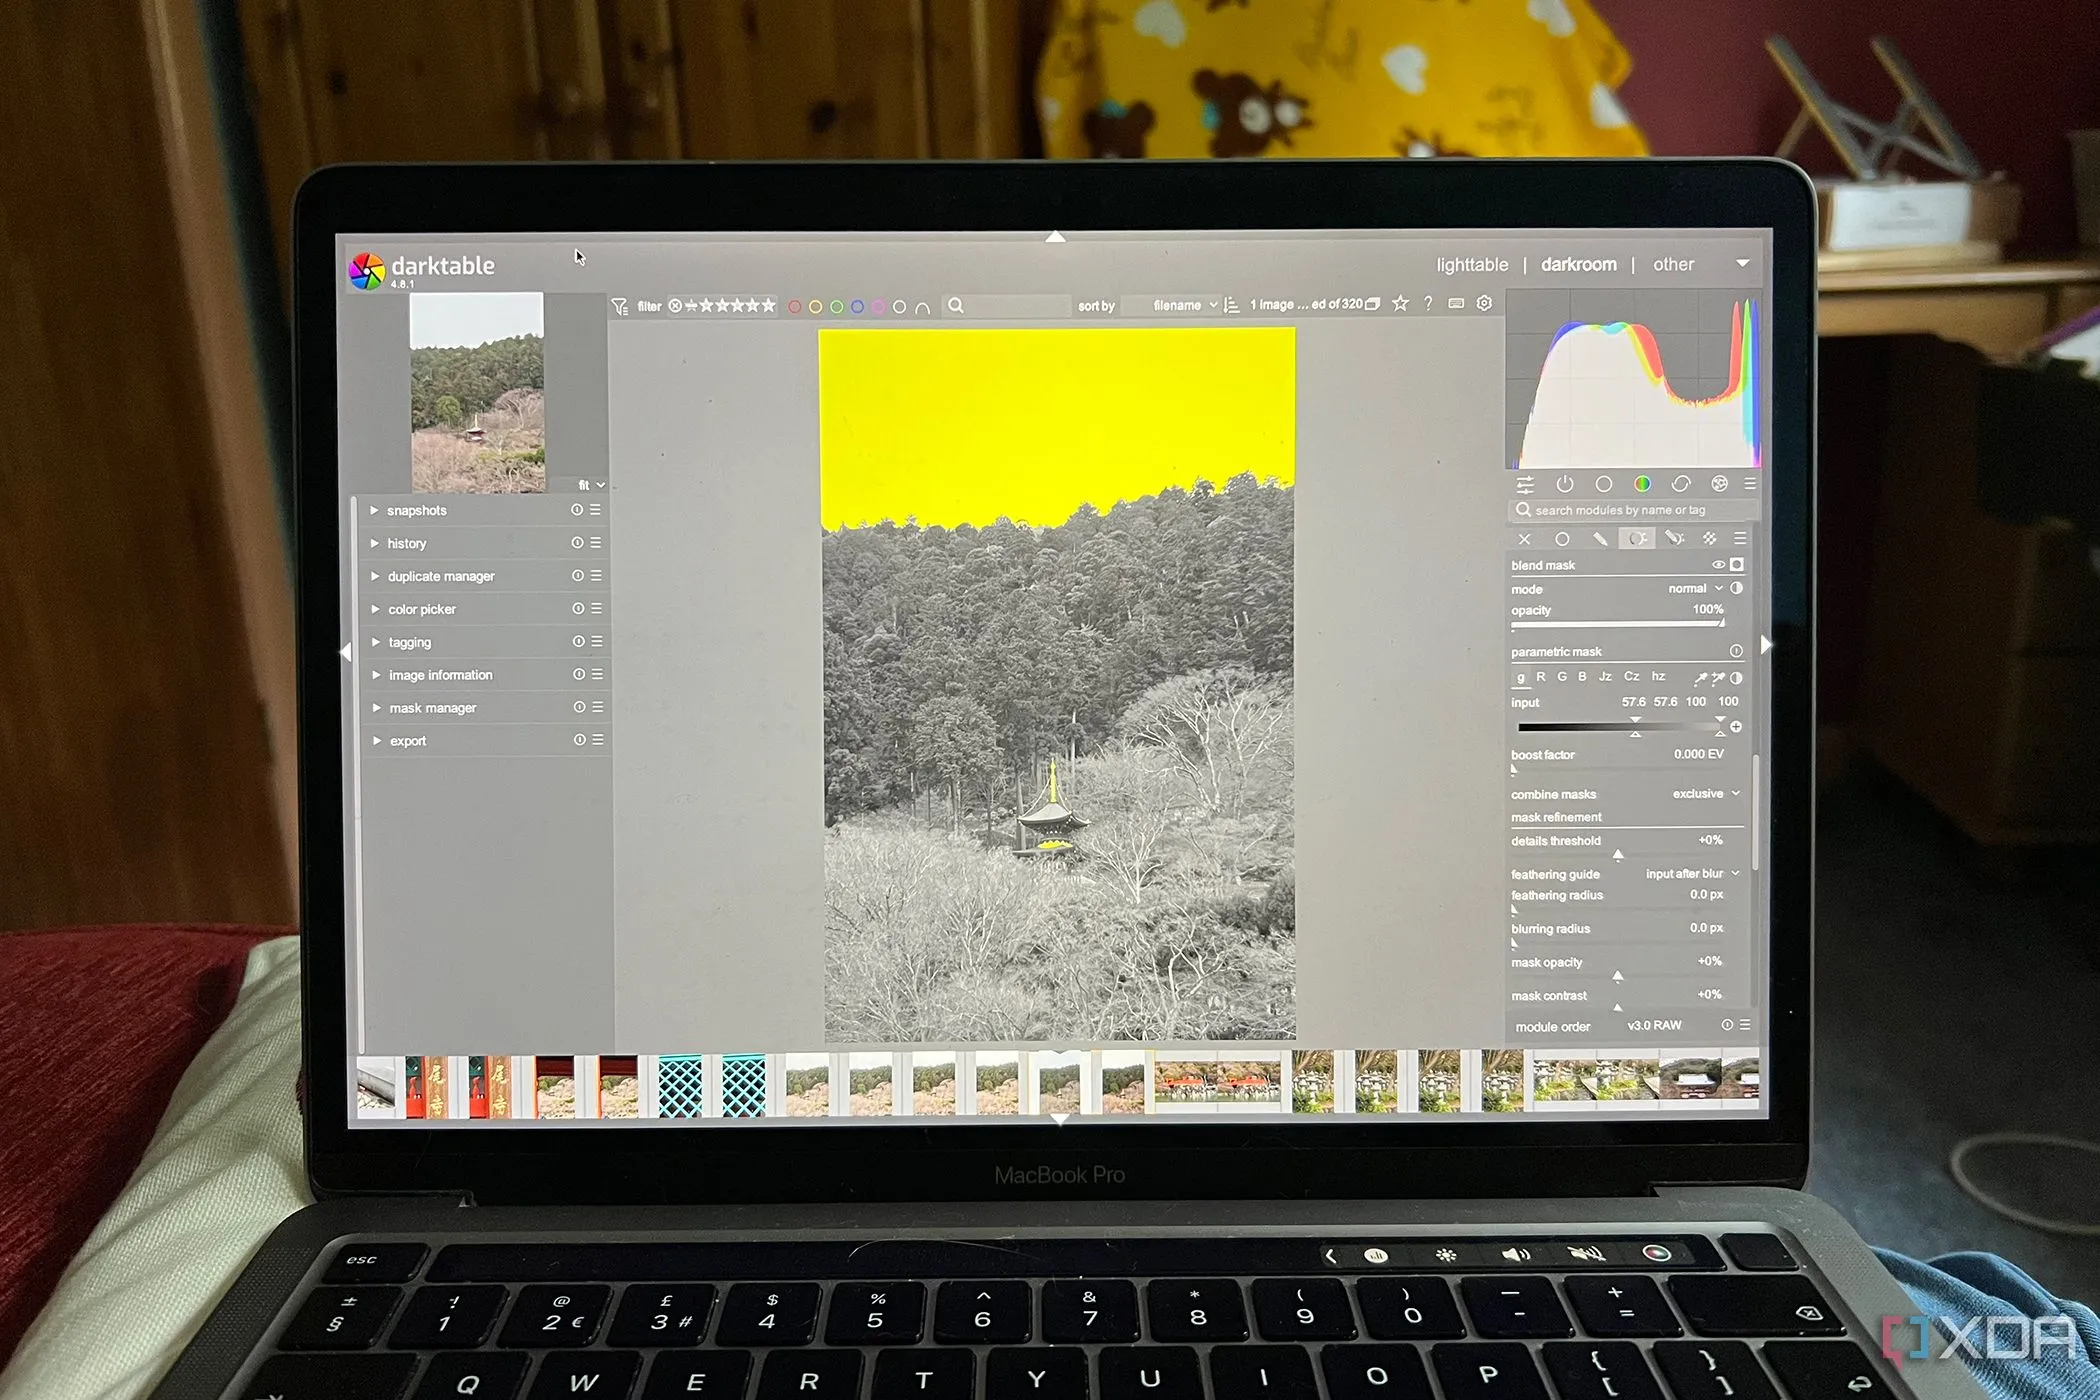Click the quick access sliders icon
Screen dimensions: 2100x1400
(x=1525, y=485)
